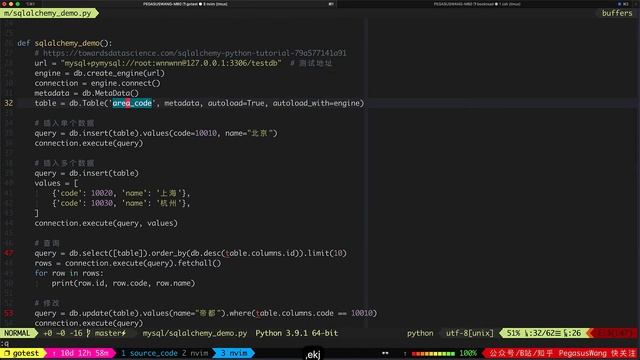
Task: Click metadata = db.MetaData() line
Action: pos(87,93)
